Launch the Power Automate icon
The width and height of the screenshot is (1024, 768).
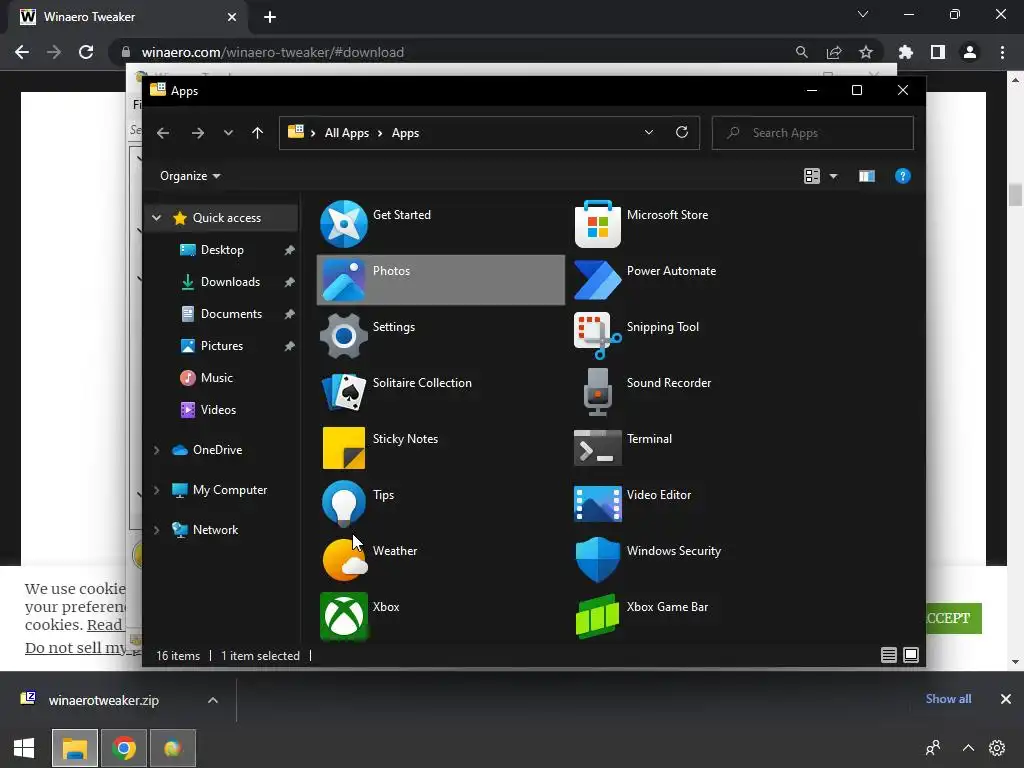[598, 280]
